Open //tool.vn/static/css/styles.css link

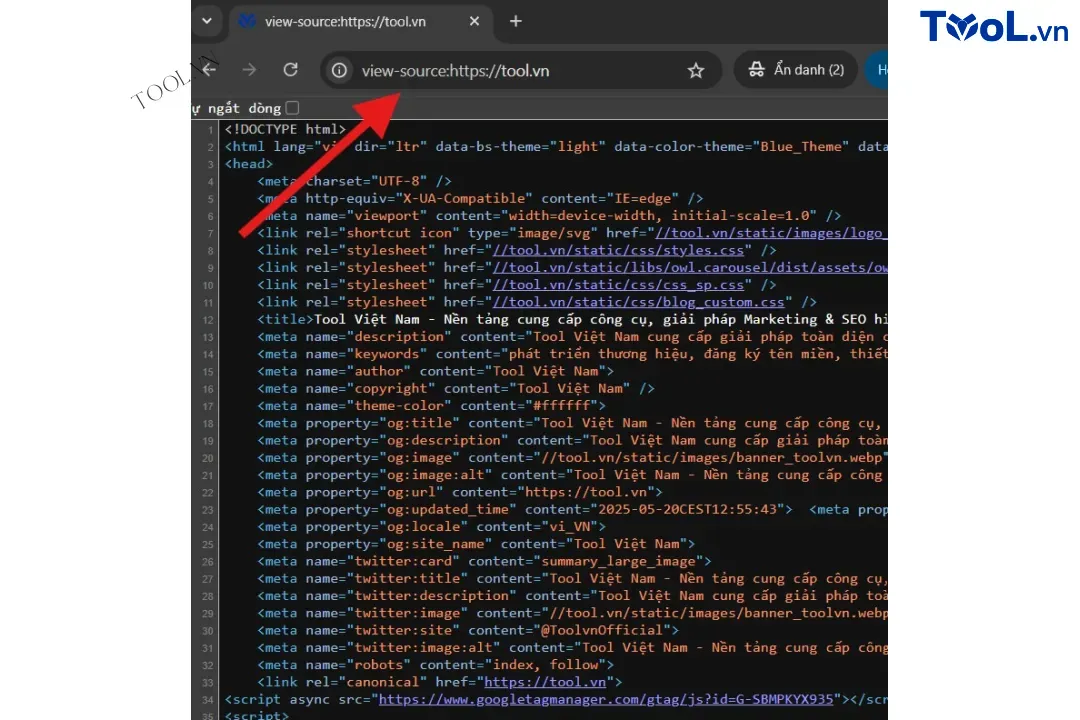[x=619, y=250]
